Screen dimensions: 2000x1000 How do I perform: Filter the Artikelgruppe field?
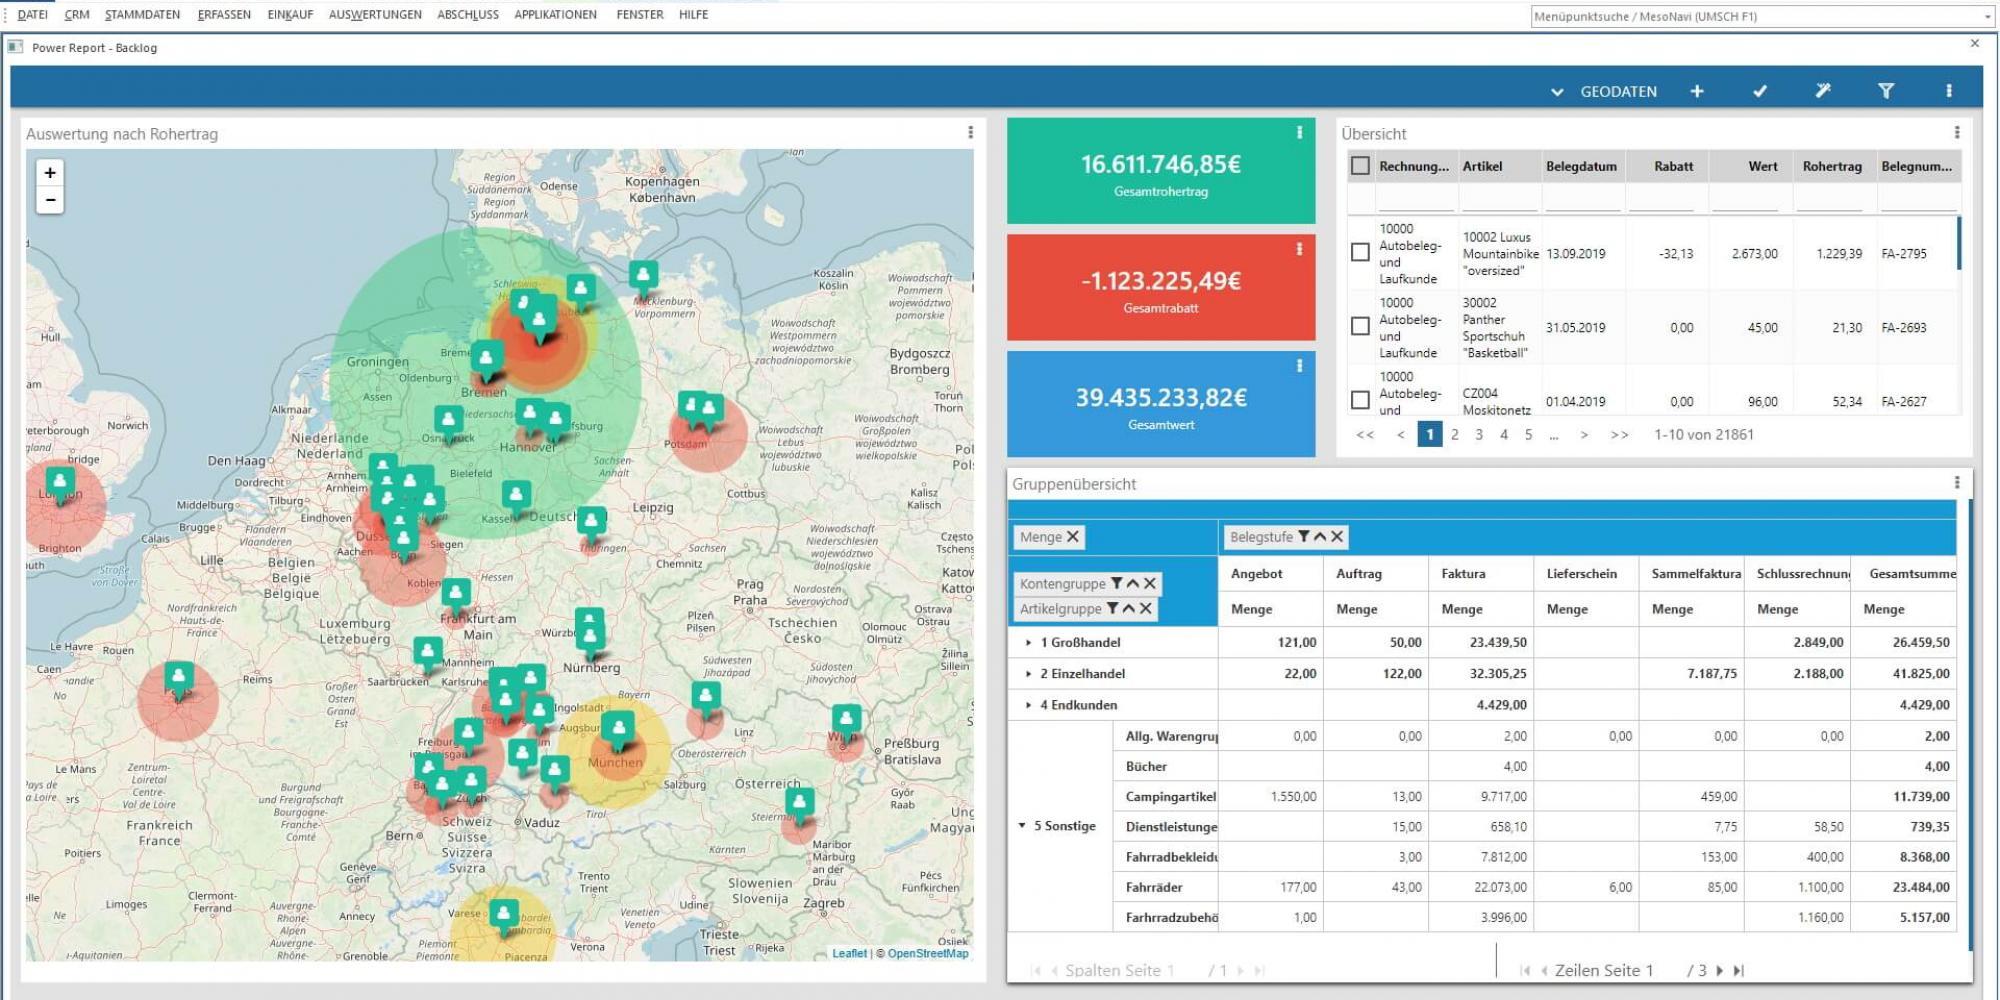coord(1112,608)
